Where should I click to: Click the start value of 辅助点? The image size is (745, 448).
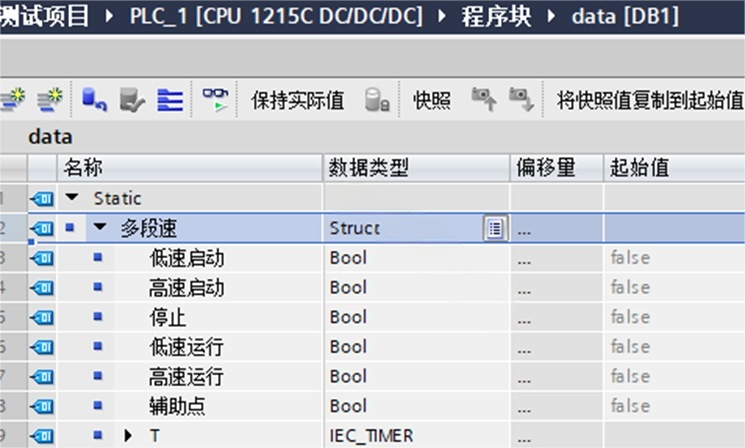click(x=675, y=406)
